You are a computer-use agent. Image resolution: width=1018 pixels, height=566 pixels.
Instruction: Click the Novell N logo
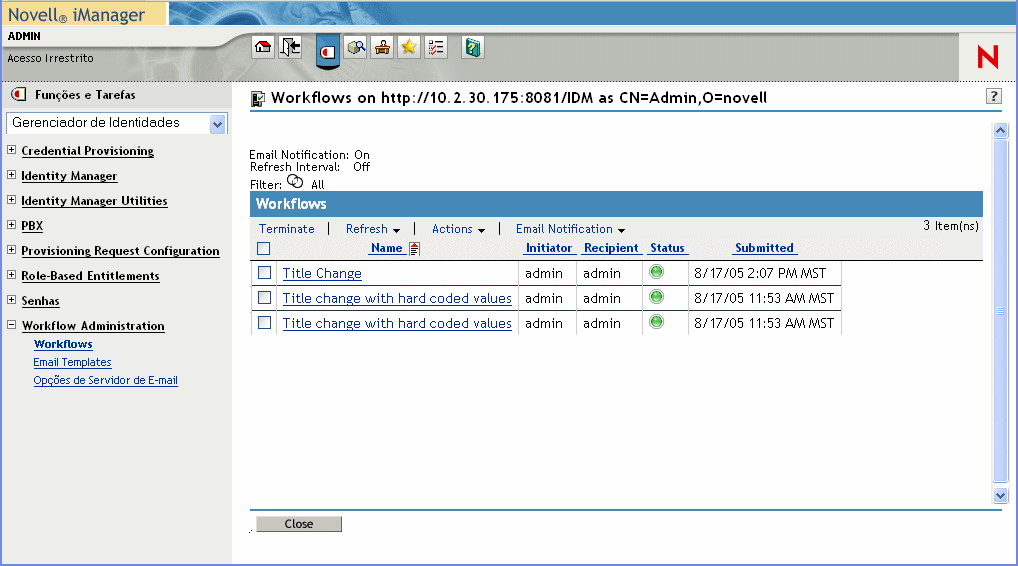pos(987,57)
